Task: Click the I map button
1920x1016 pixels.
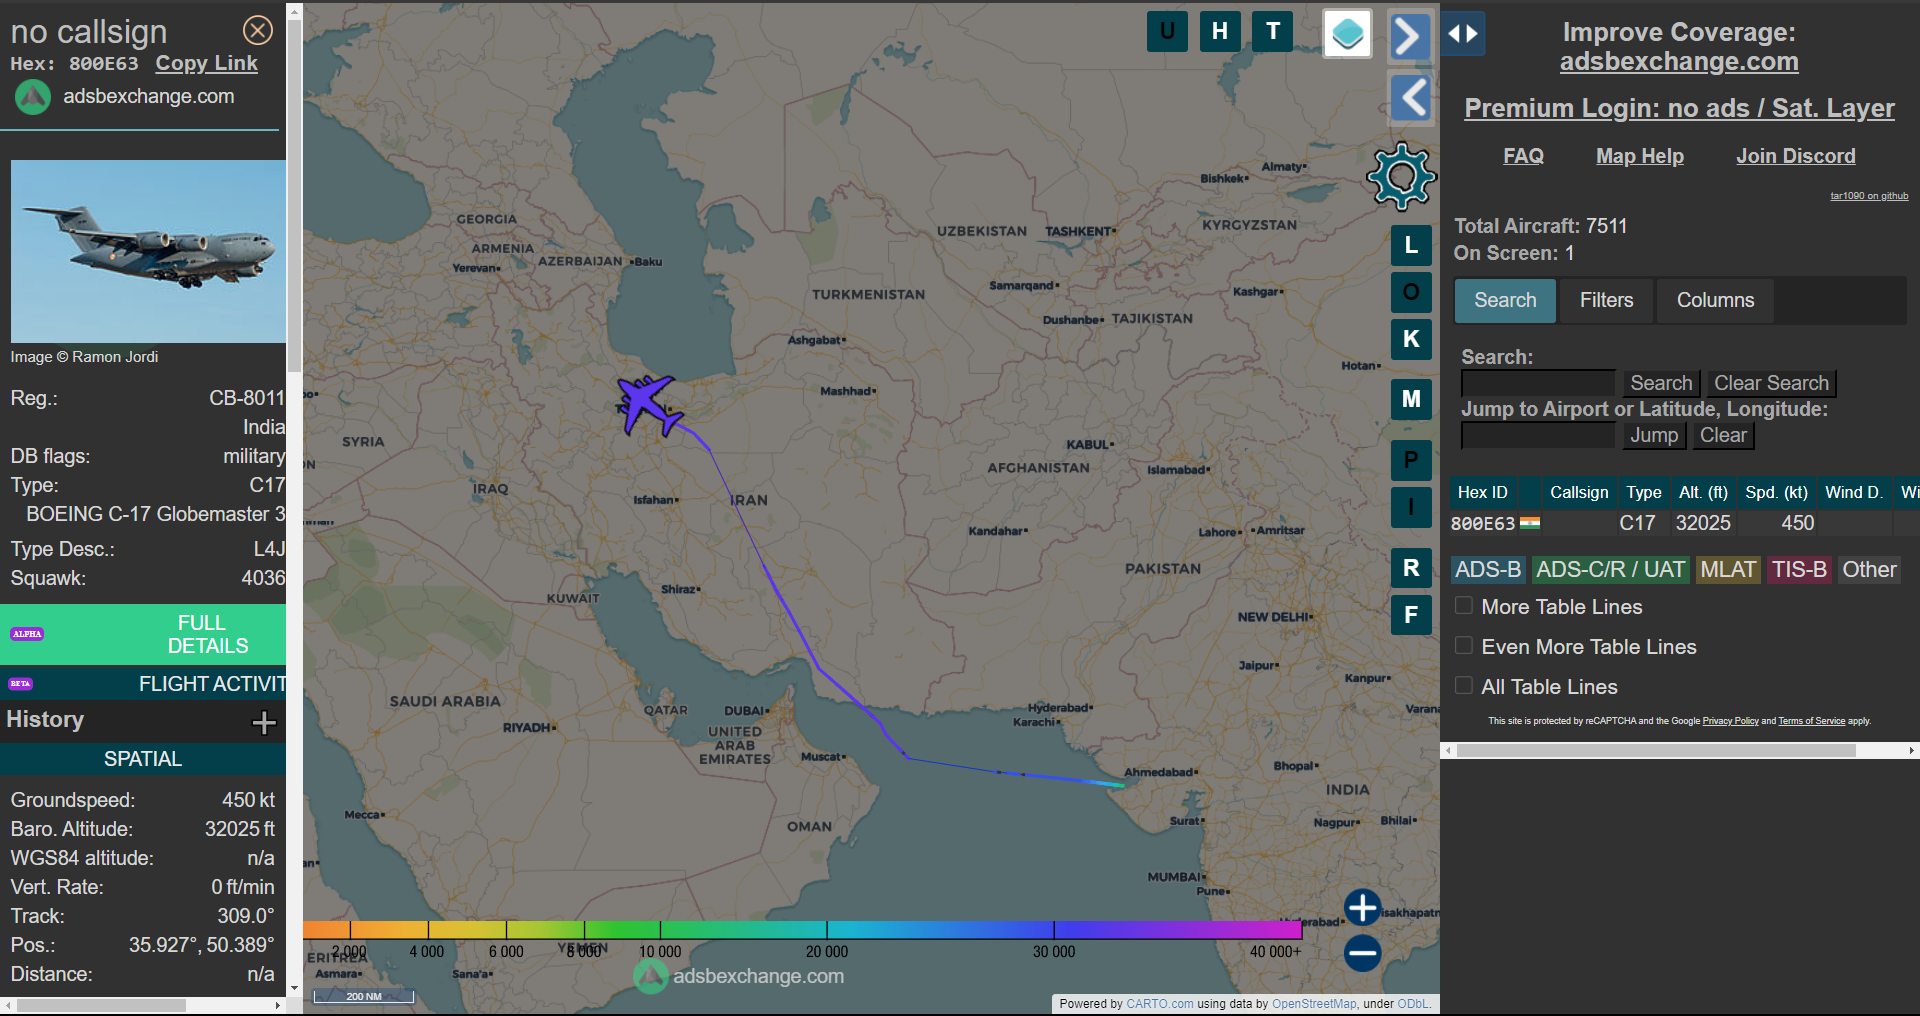Action: tap(1411, 507)
